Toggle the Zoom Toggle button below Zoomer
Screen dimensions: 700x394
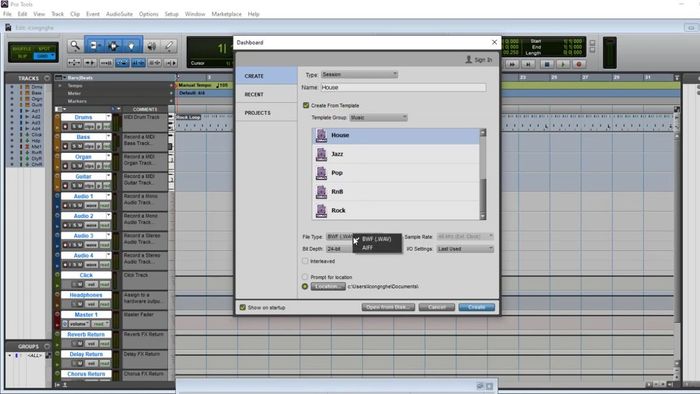coord(74,63)
